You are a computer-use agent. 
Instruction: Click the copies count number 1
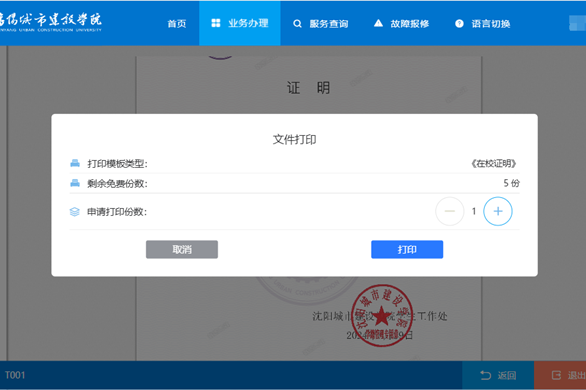point(474,211)
